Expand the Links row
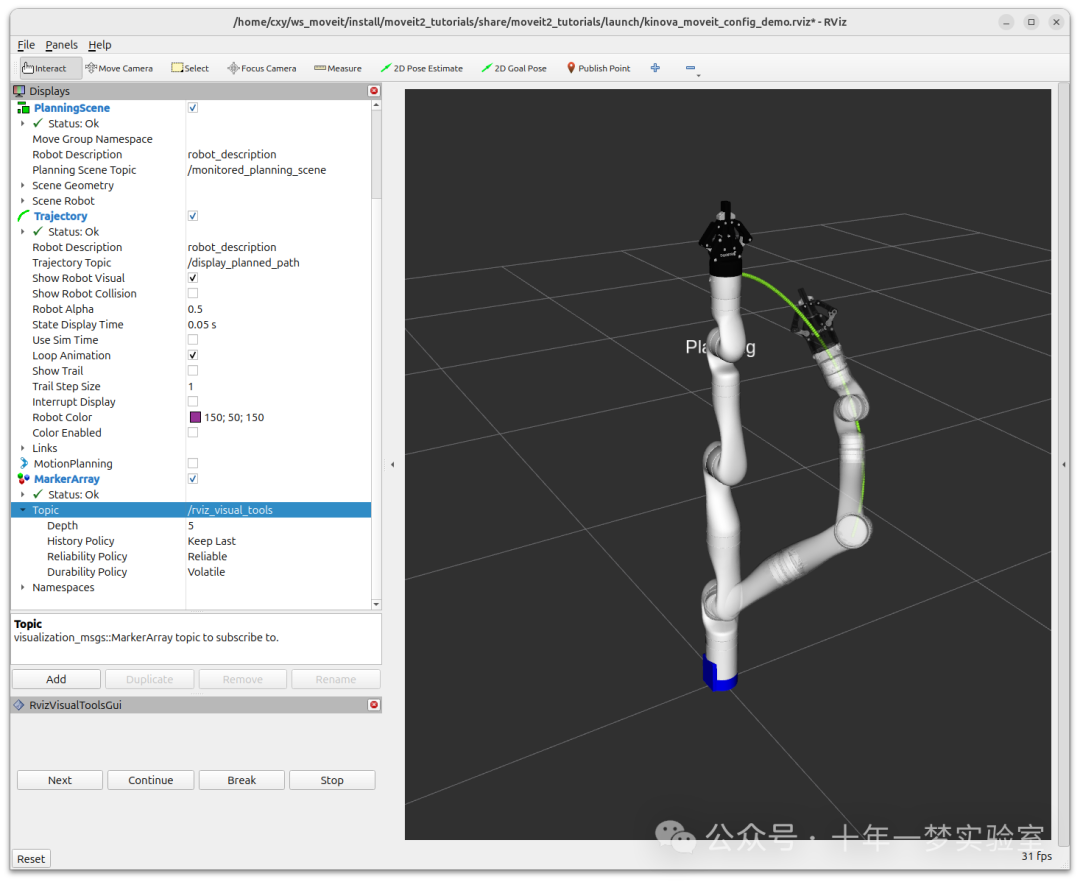Screen dimensions: 1080x882 23,448
